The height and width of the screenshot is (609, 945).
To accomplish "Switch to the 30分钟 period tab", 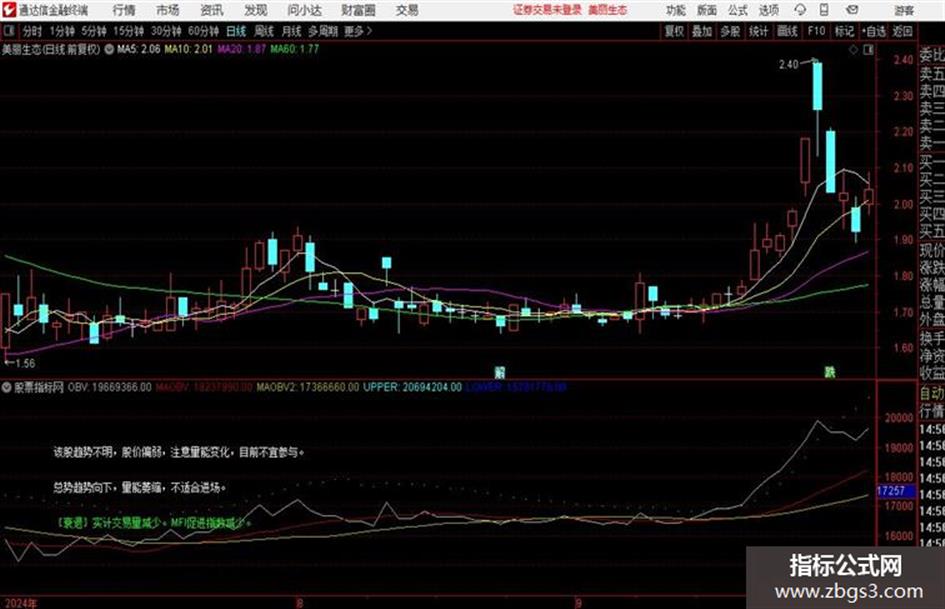I will click(x=166, y=31).
